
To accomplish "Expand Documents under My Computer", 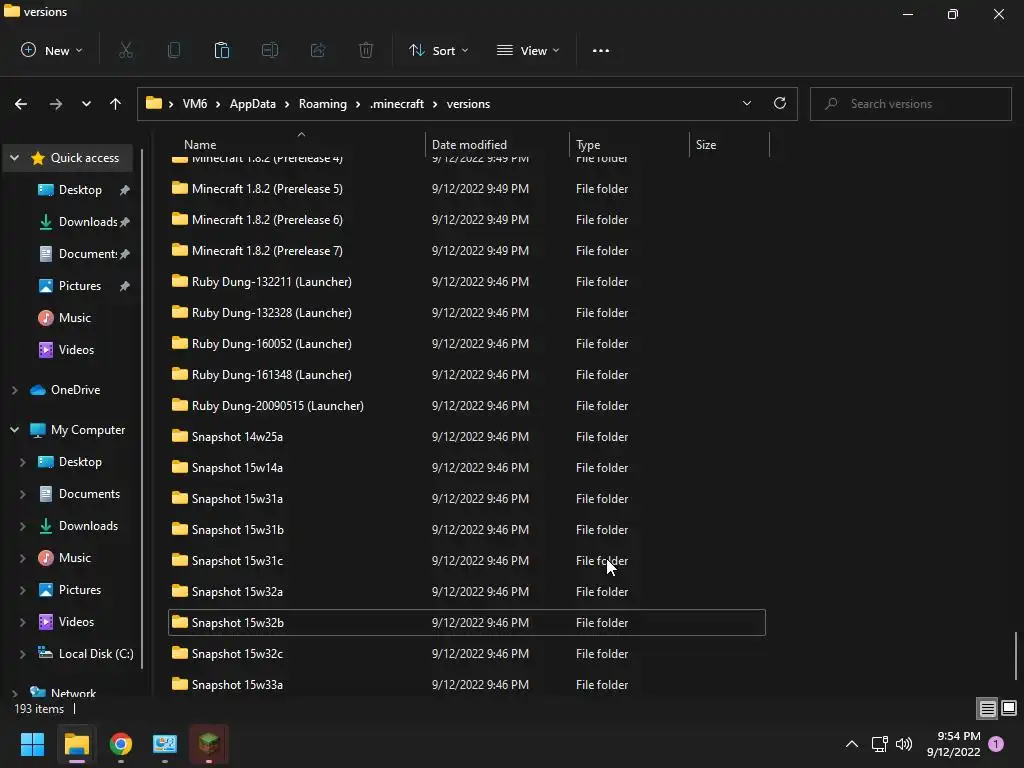I will (x=22, y=494).
